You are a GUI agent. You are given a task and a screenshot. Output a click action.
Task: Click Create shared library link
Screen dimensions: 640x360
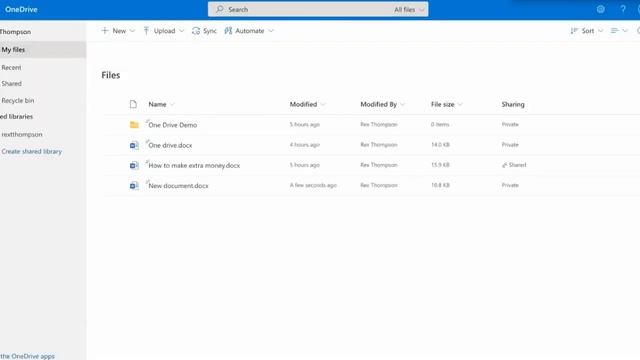(31, 151)
